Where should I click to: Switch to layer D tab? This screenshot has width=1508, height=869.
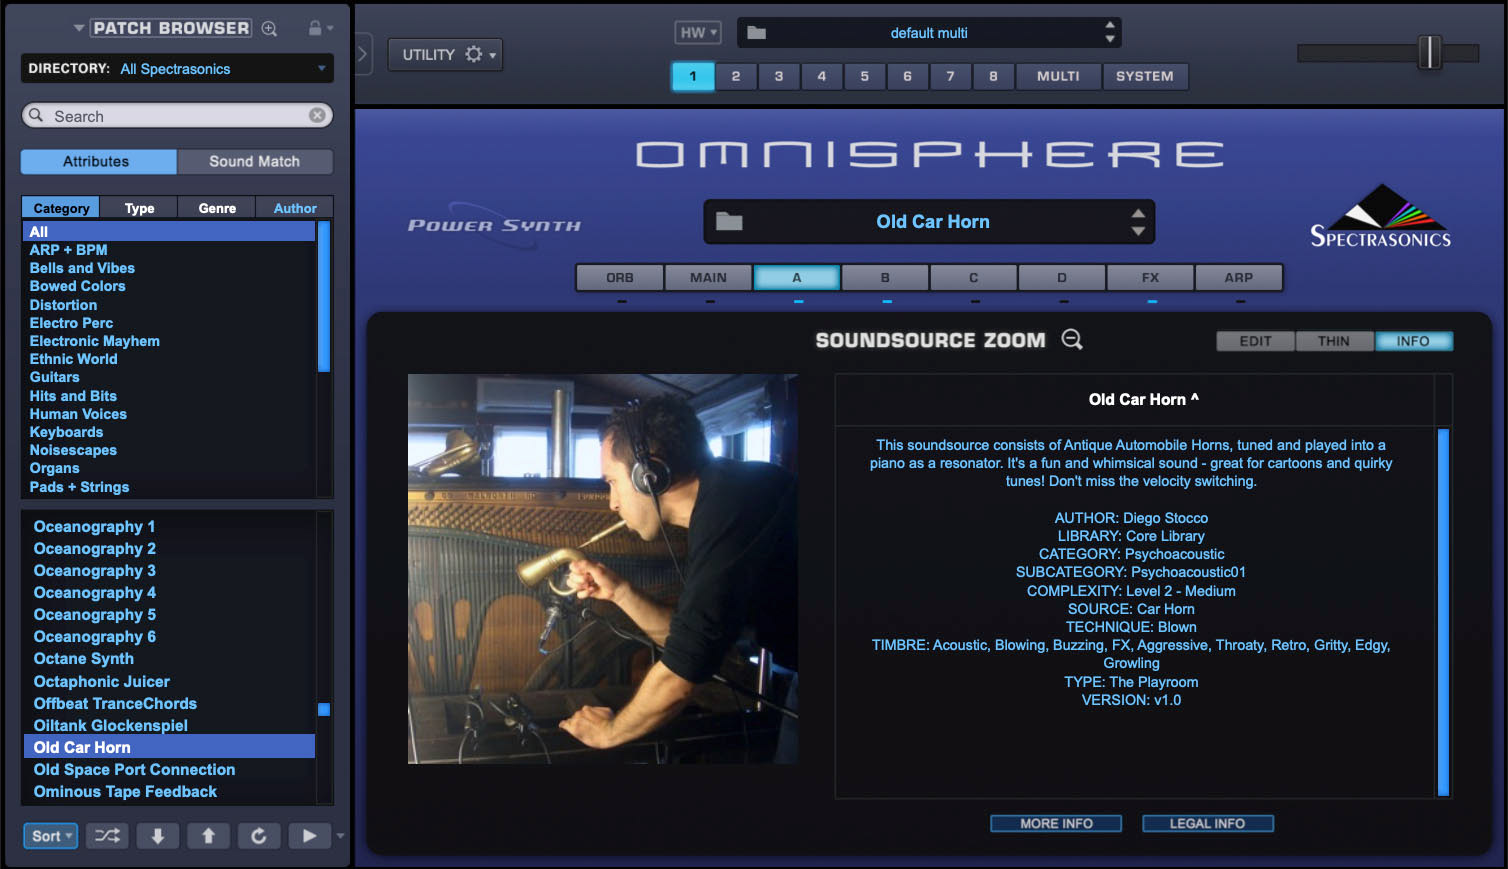(x=1062, y=277)
